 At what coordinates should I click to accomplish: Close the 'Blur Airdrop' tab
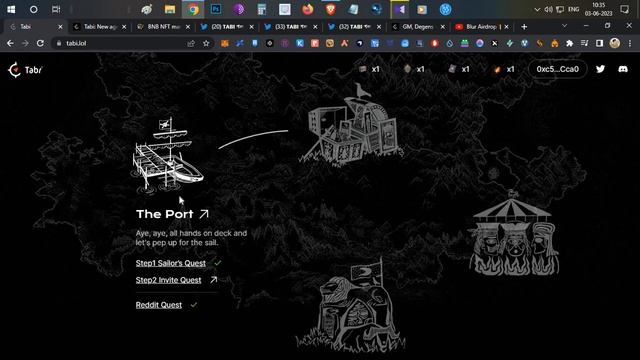pos(507,27)
